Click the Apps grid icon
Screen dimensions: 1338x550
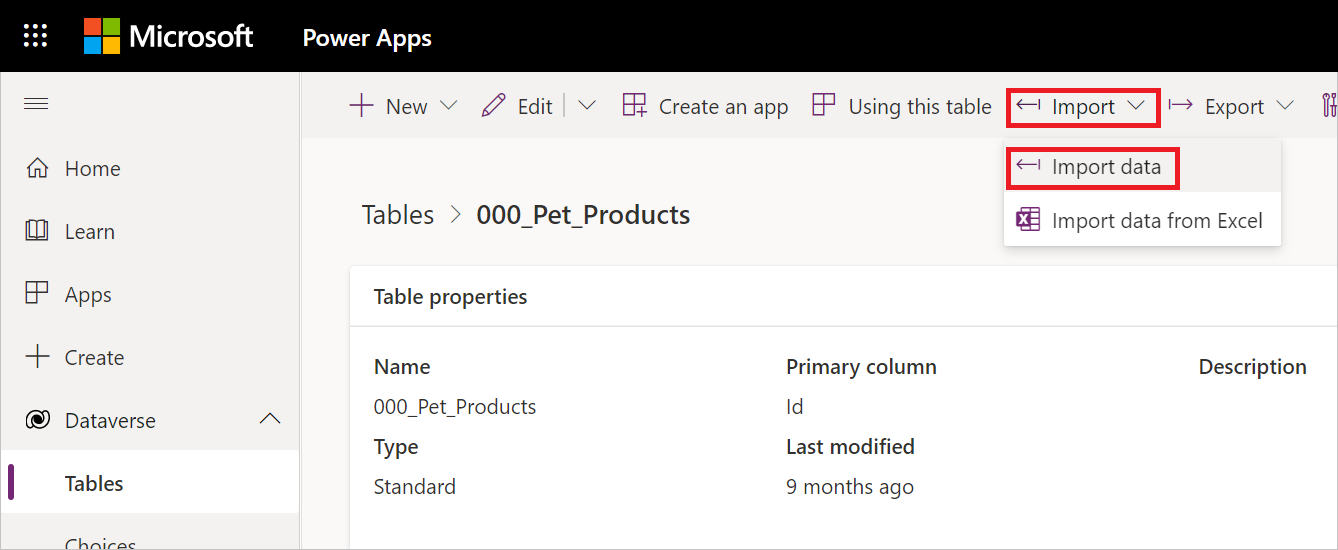37,294
